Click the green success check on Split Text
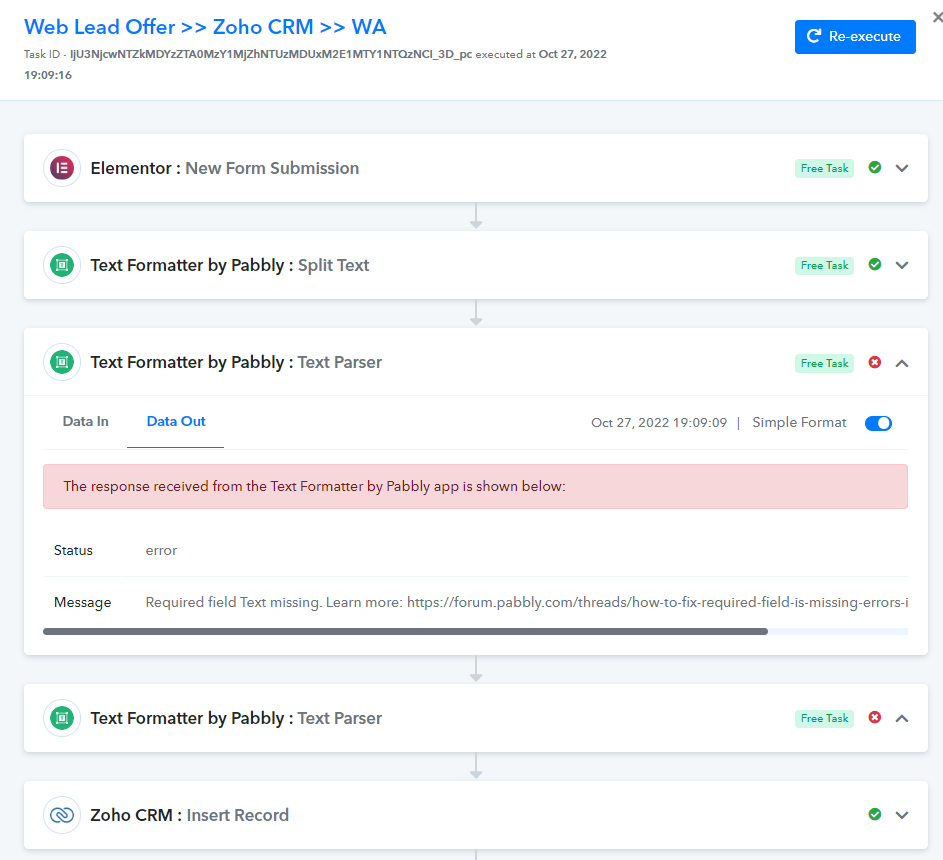 pos(875,264)
